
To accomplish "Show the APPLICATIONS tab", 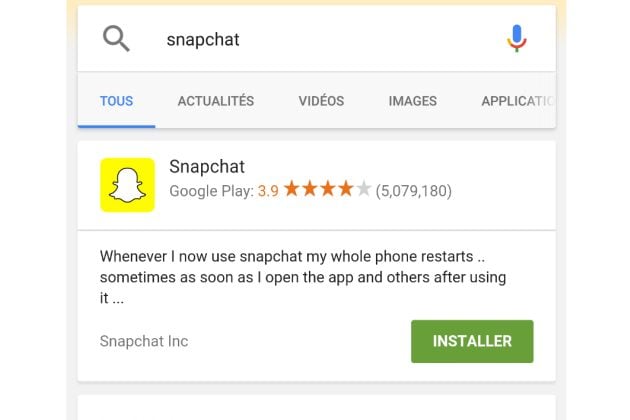I will (x=518, y=101).
